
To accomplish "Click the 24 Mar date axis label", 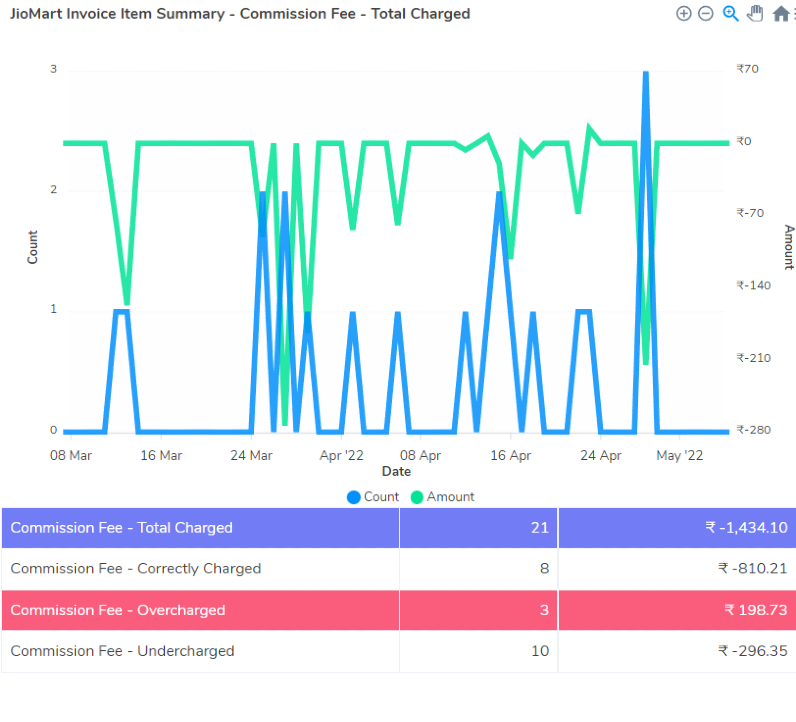I will point(251,455).
